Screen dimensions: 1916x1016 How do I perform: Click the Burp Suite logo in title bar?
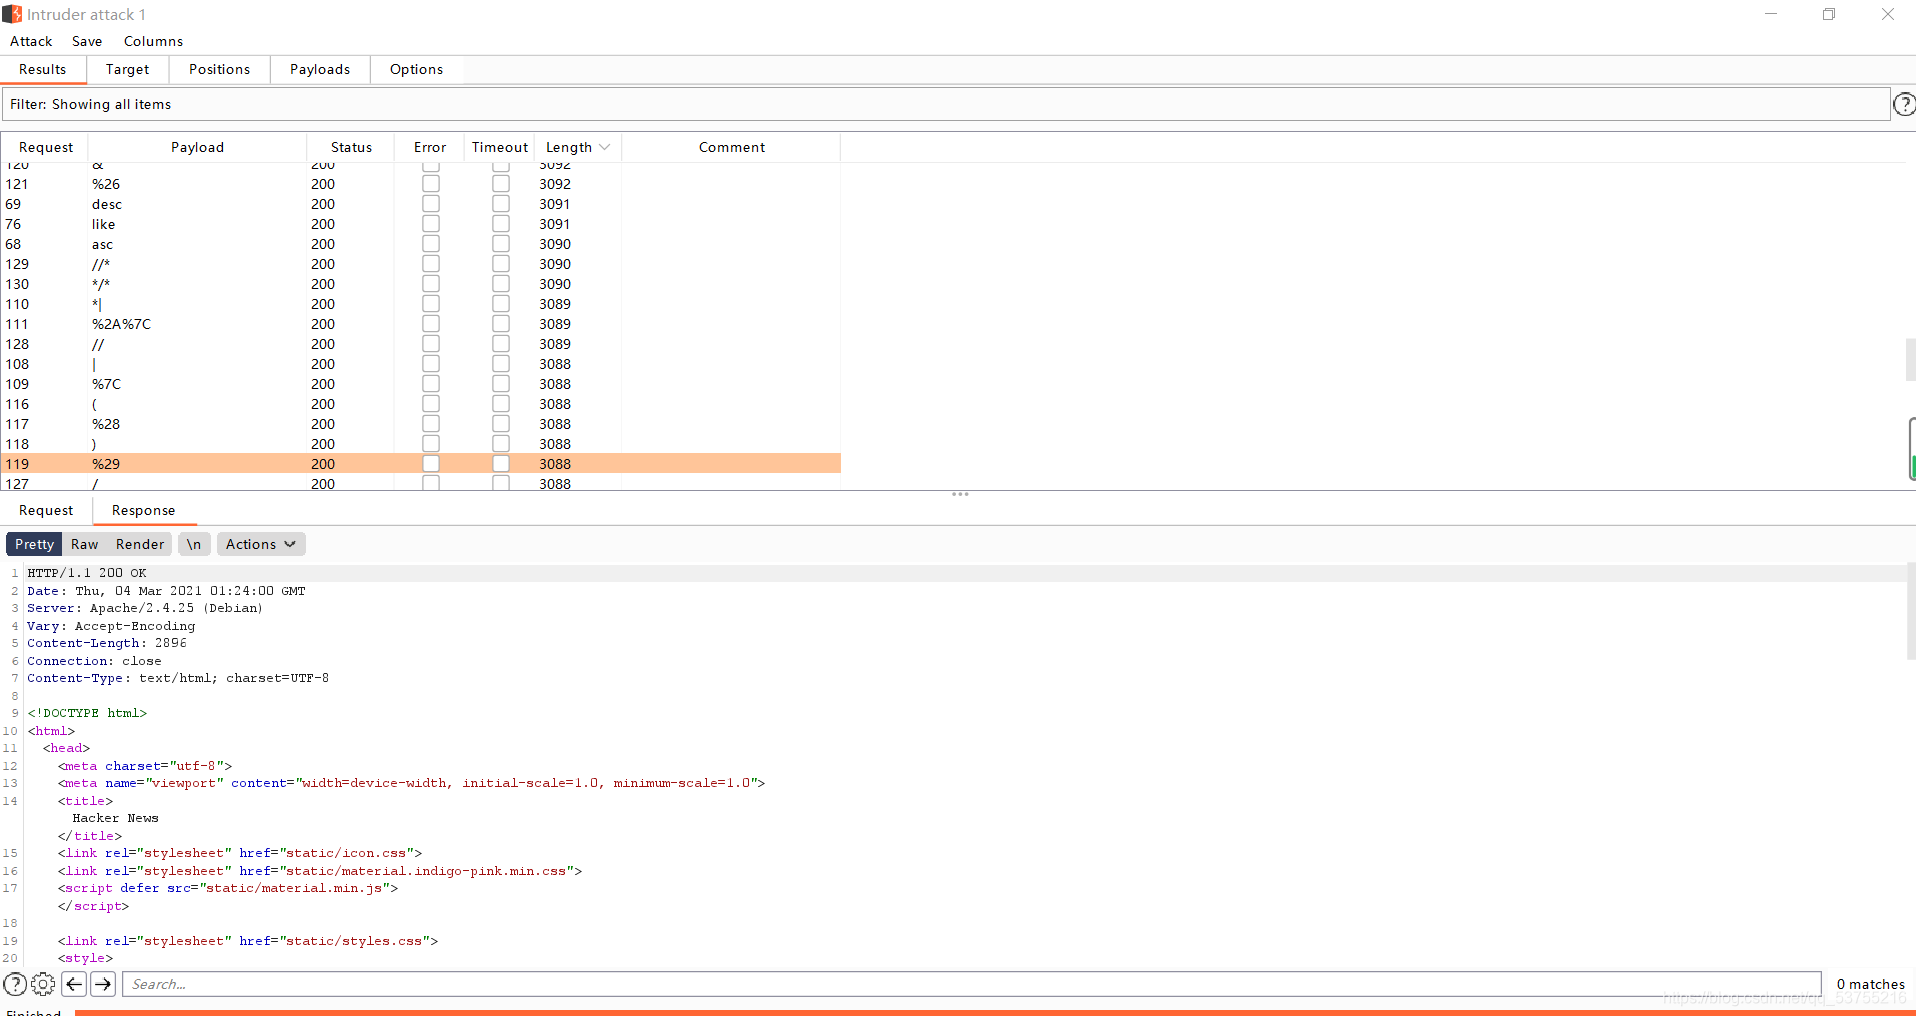[x=12, y=14]
